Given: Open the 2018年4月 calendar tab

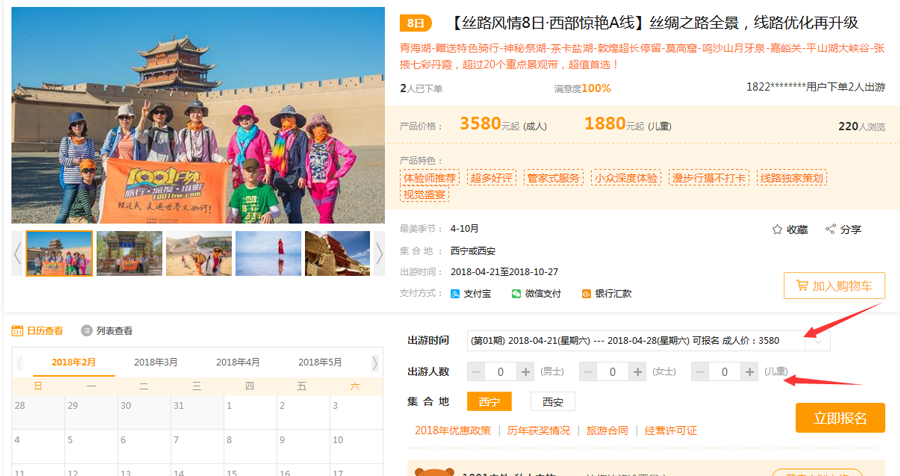Looking at the screenshot, I should tap(238, 362).
